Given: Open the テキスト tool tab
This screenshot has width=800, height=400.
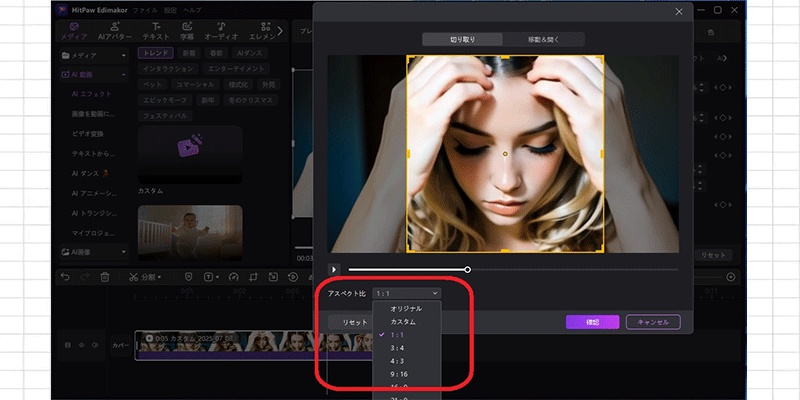Looking at the screenshot, I should click(x=156, y=31).
